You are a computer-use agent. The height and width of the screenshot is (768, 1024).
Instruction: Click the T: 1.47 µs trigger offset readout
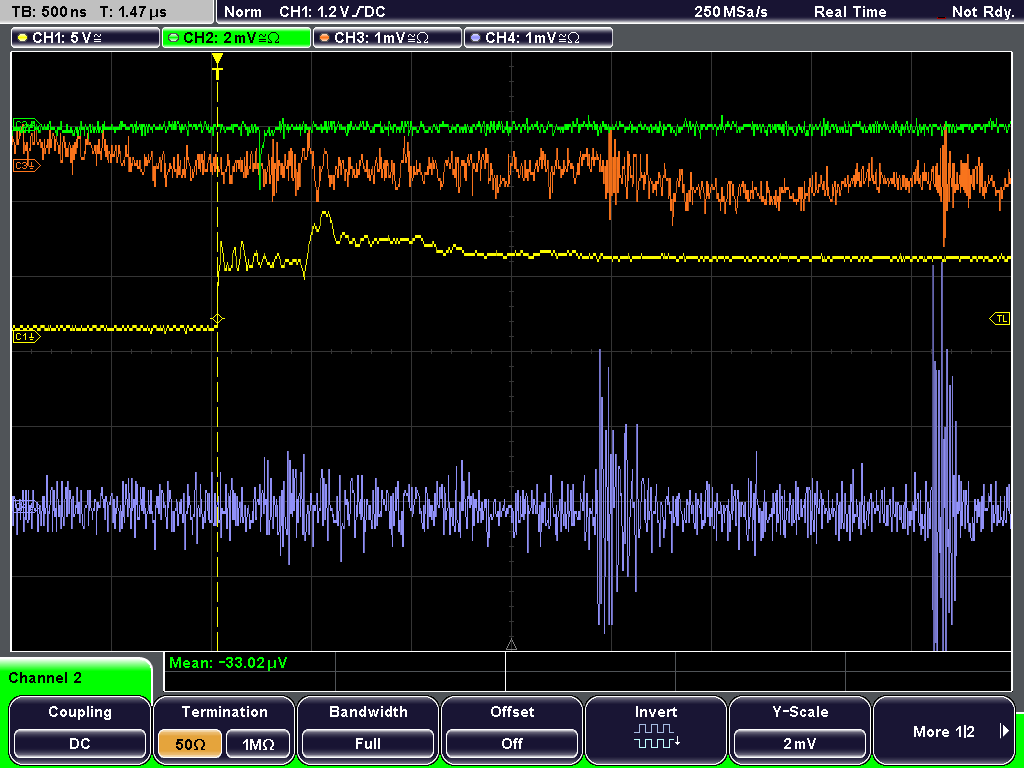tap(133, 12)
